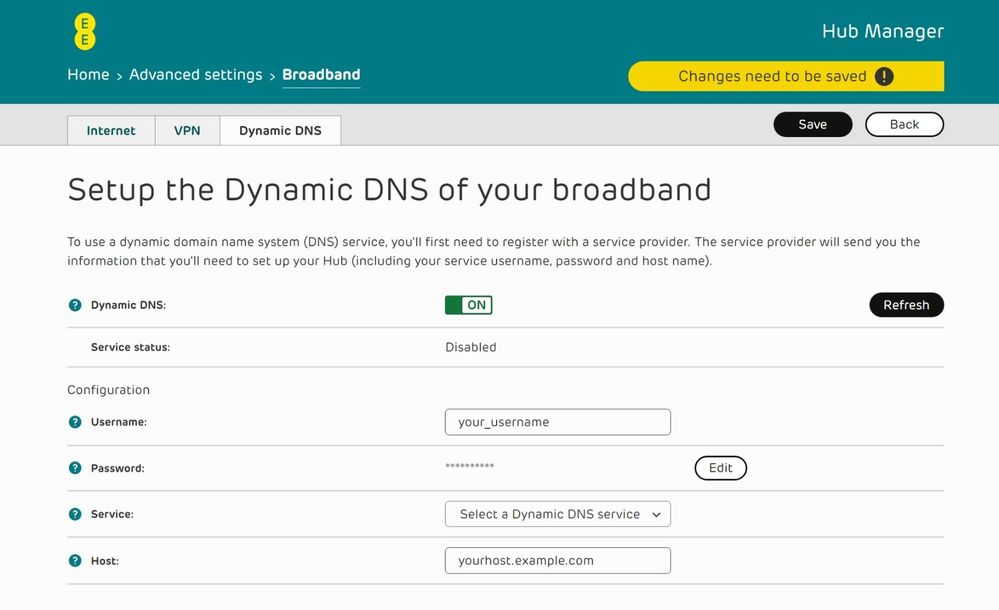This screenshot has height=610, width=999.
Task: Open the VPN tab
Action: 187,131
